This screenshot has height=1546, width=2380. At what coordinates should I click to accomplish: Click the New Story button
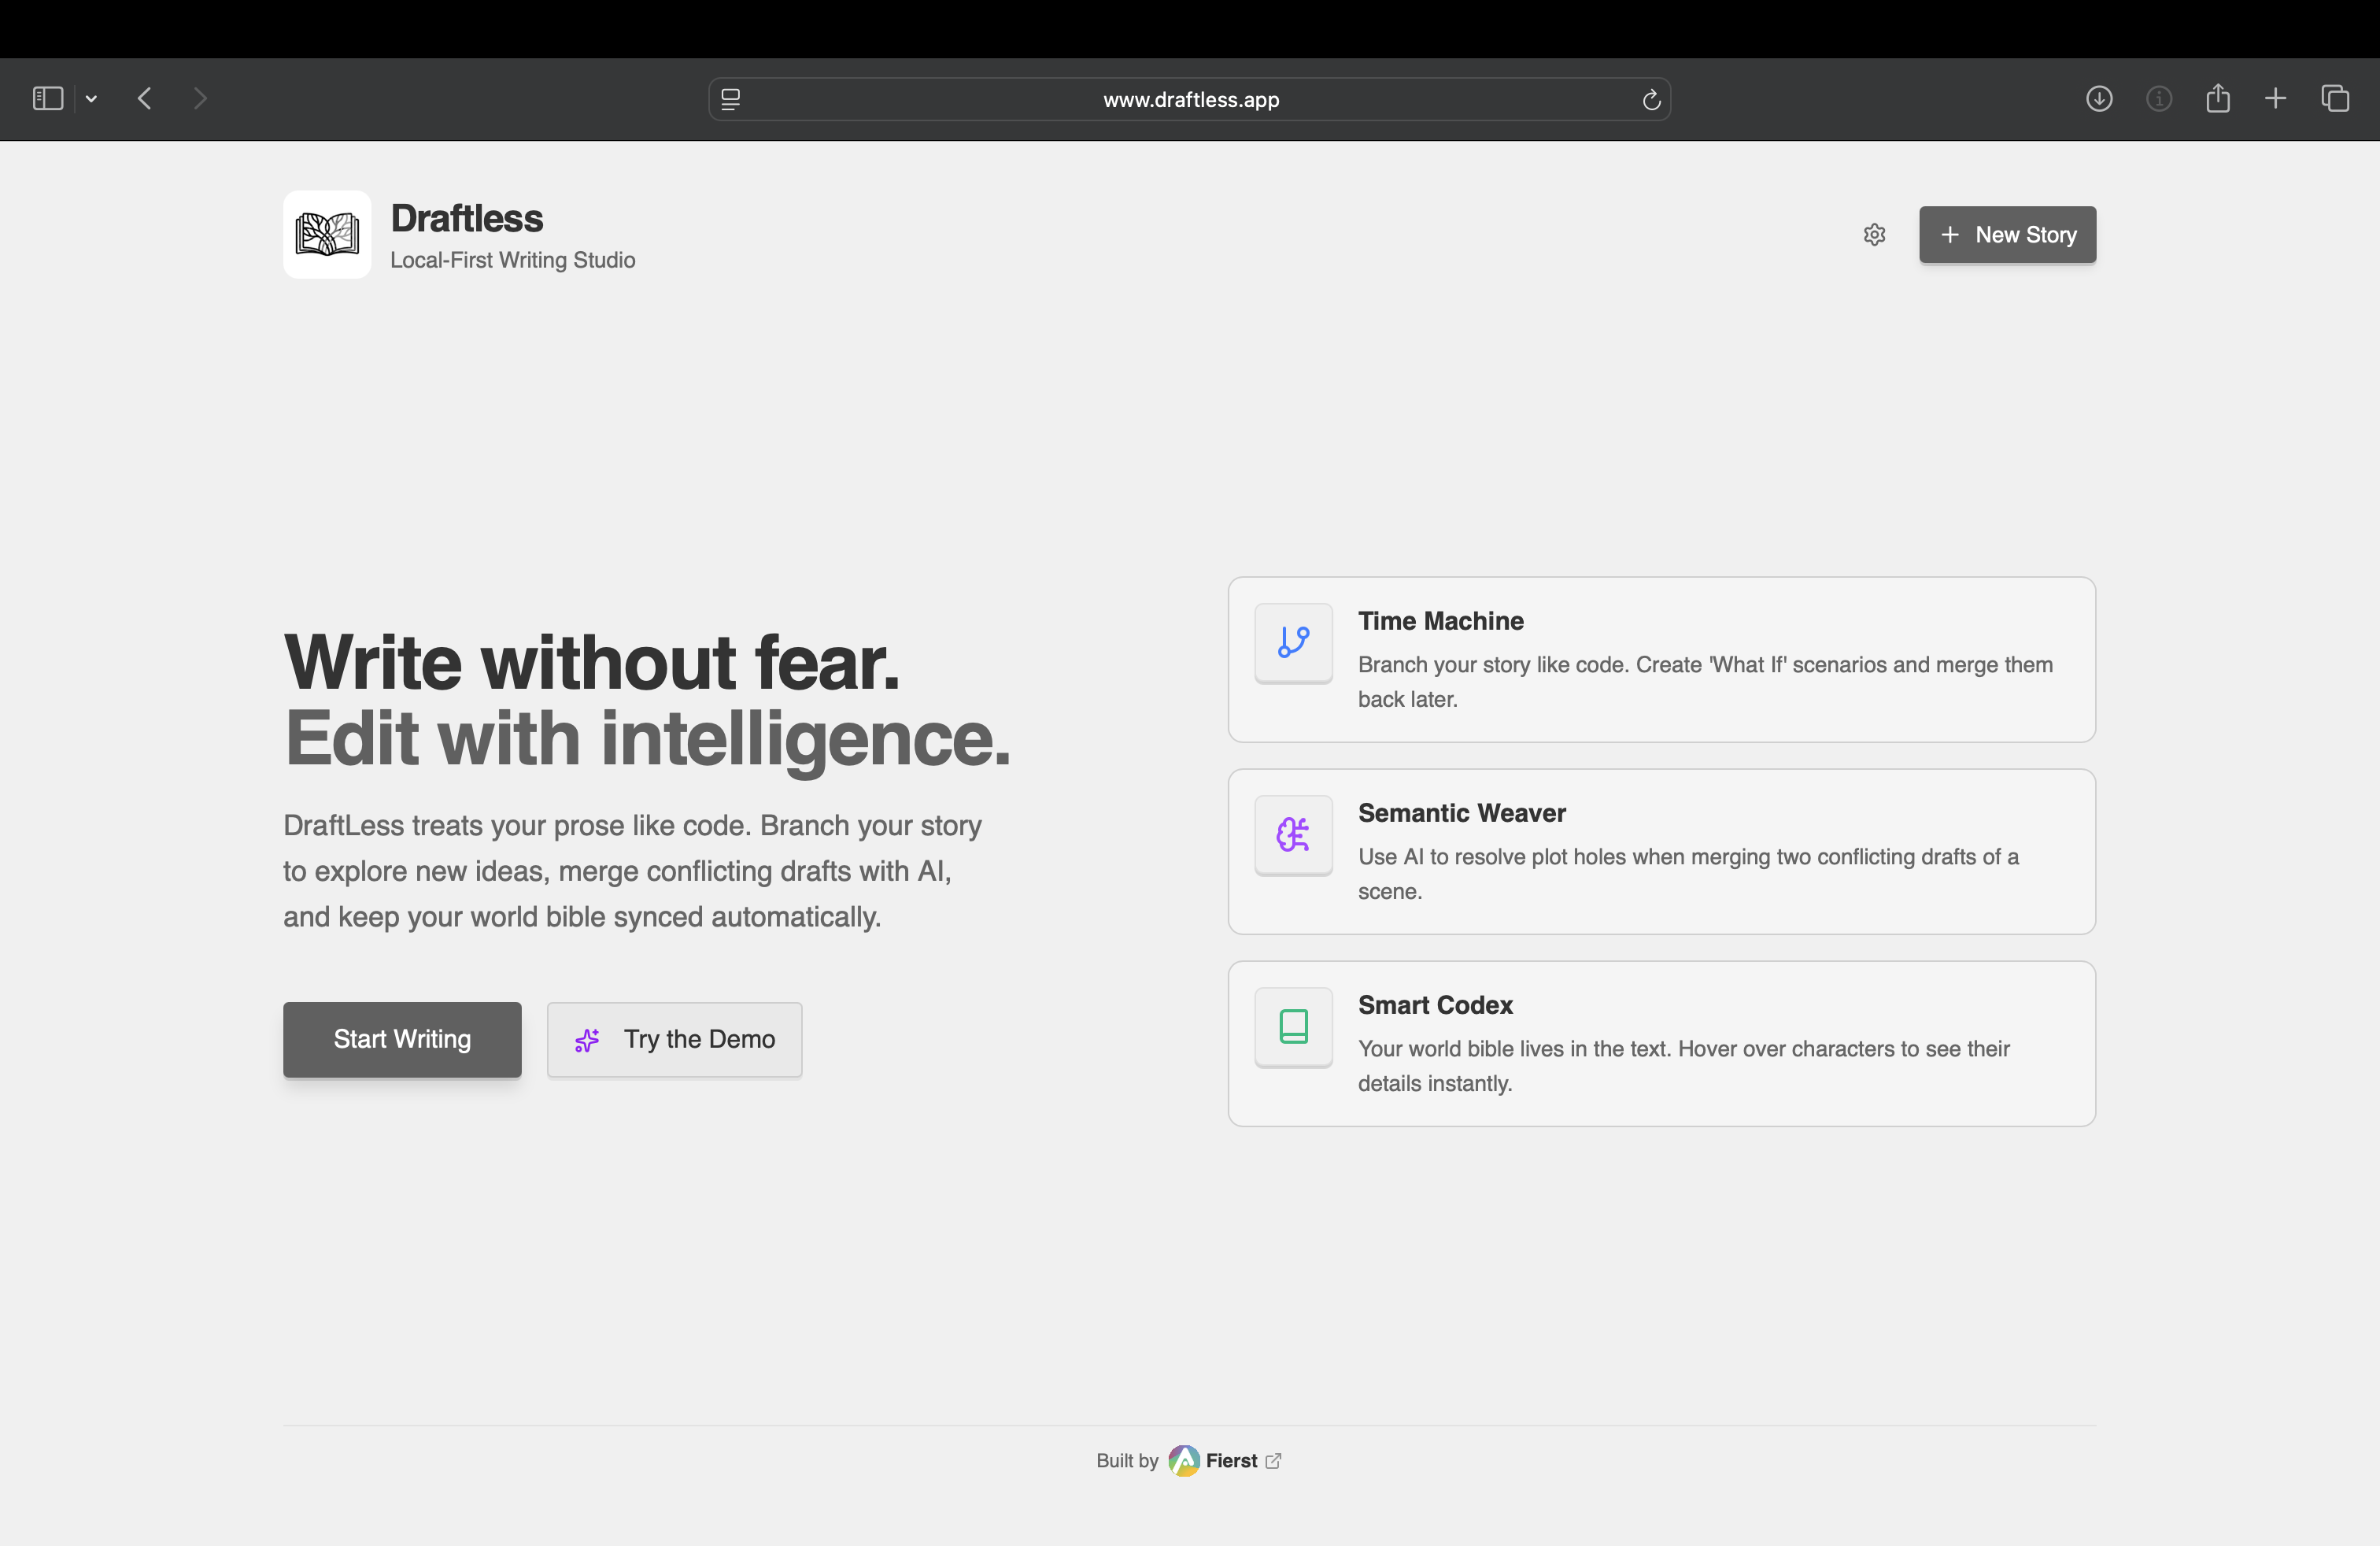pyautogui.click(x=2007, y=234)
